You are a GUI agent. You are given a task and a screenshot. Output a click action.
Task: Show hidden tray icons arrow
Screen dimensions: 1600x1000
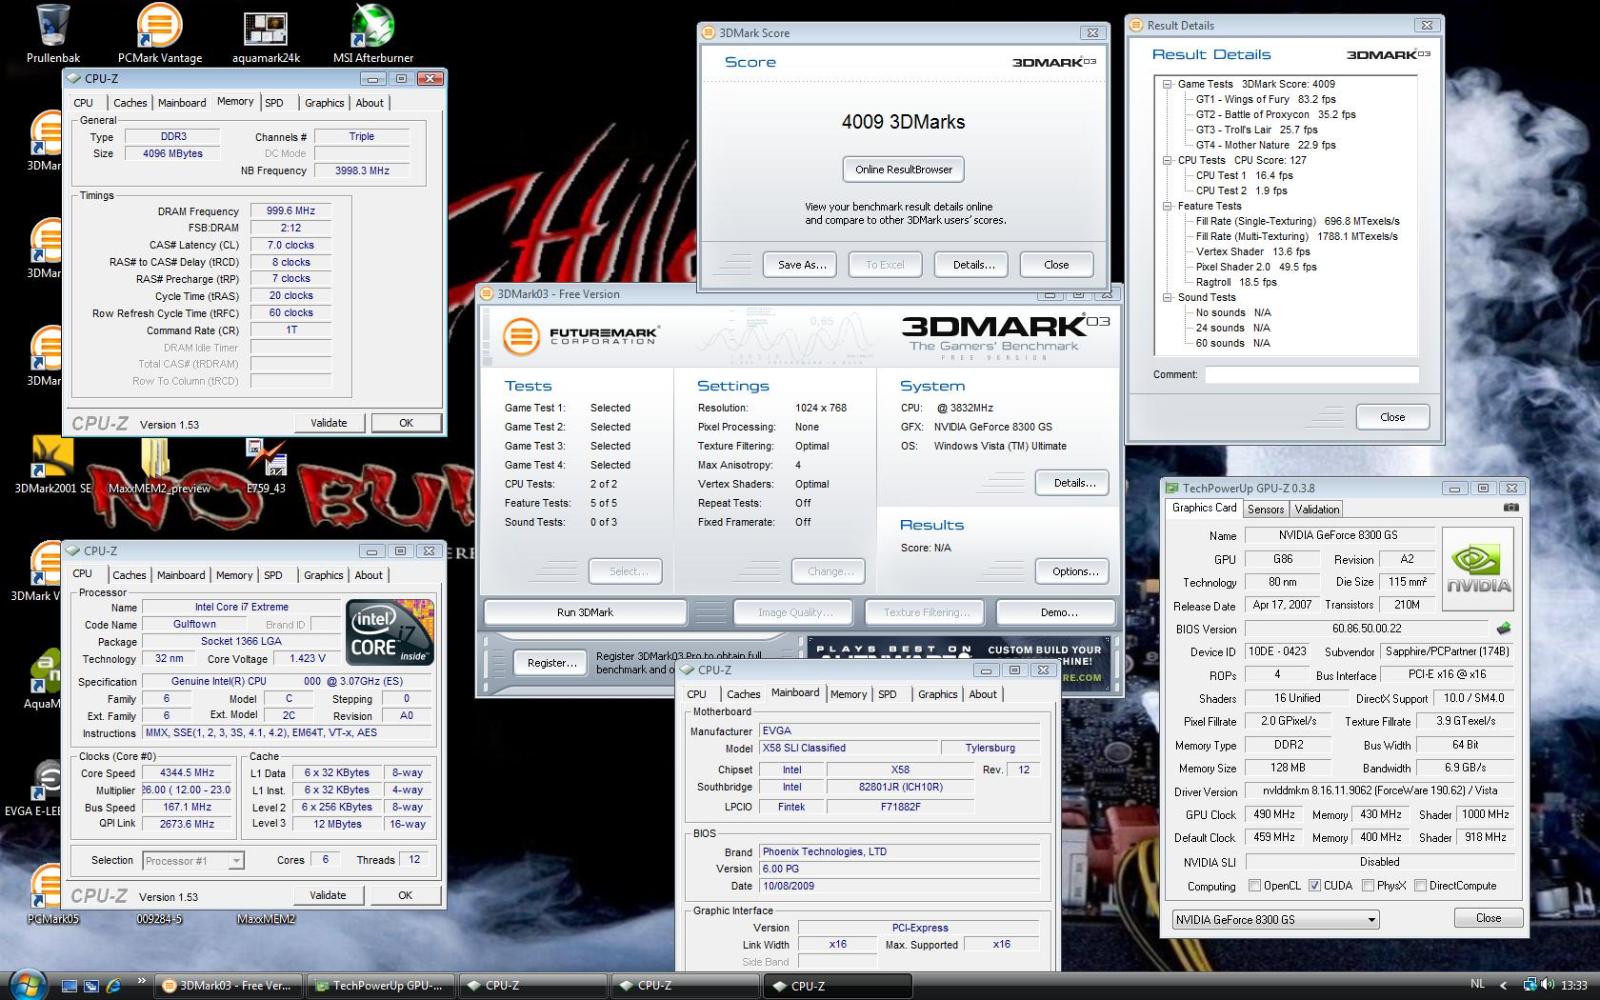pyautogui.click(x=1503, y=985)
